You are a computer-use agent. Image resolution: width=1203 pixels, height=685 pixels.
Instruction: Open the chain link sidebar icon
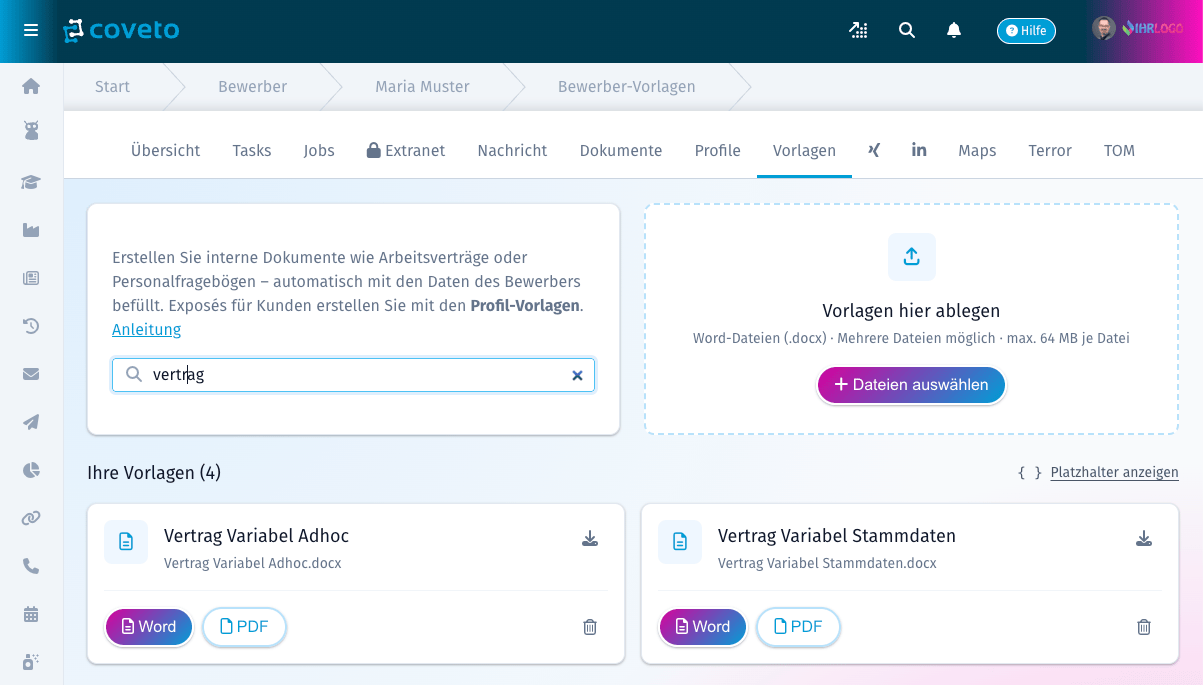[x=31, y=518]
